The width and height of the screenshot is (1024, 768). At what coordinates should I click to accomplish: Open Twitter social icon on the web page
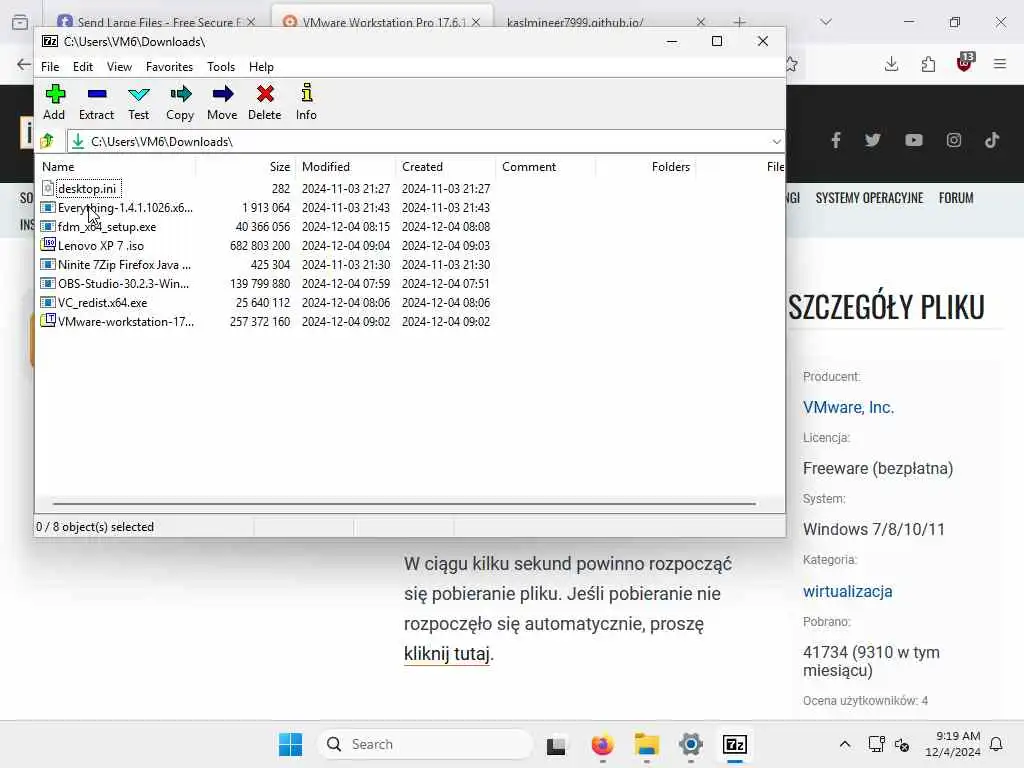tap(873, 140)
